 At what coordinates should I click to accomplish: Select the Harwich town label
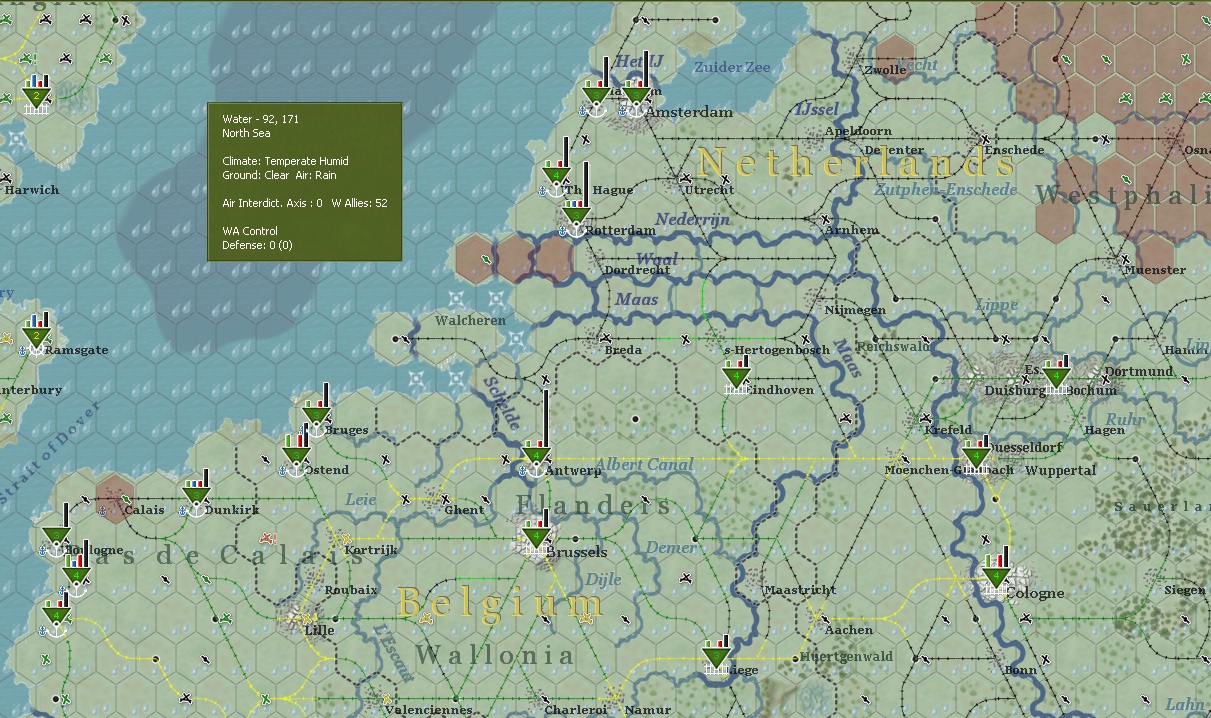pos(32,190)
